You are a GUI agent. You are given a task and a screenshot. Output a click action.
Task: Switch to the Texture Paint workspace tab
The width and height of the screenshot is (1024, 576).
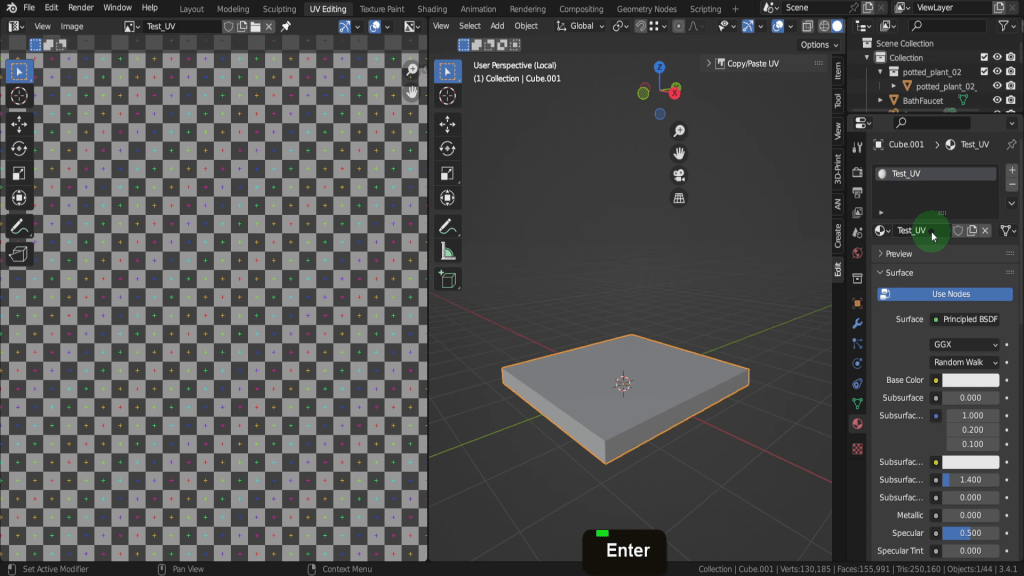pos(382,9)
